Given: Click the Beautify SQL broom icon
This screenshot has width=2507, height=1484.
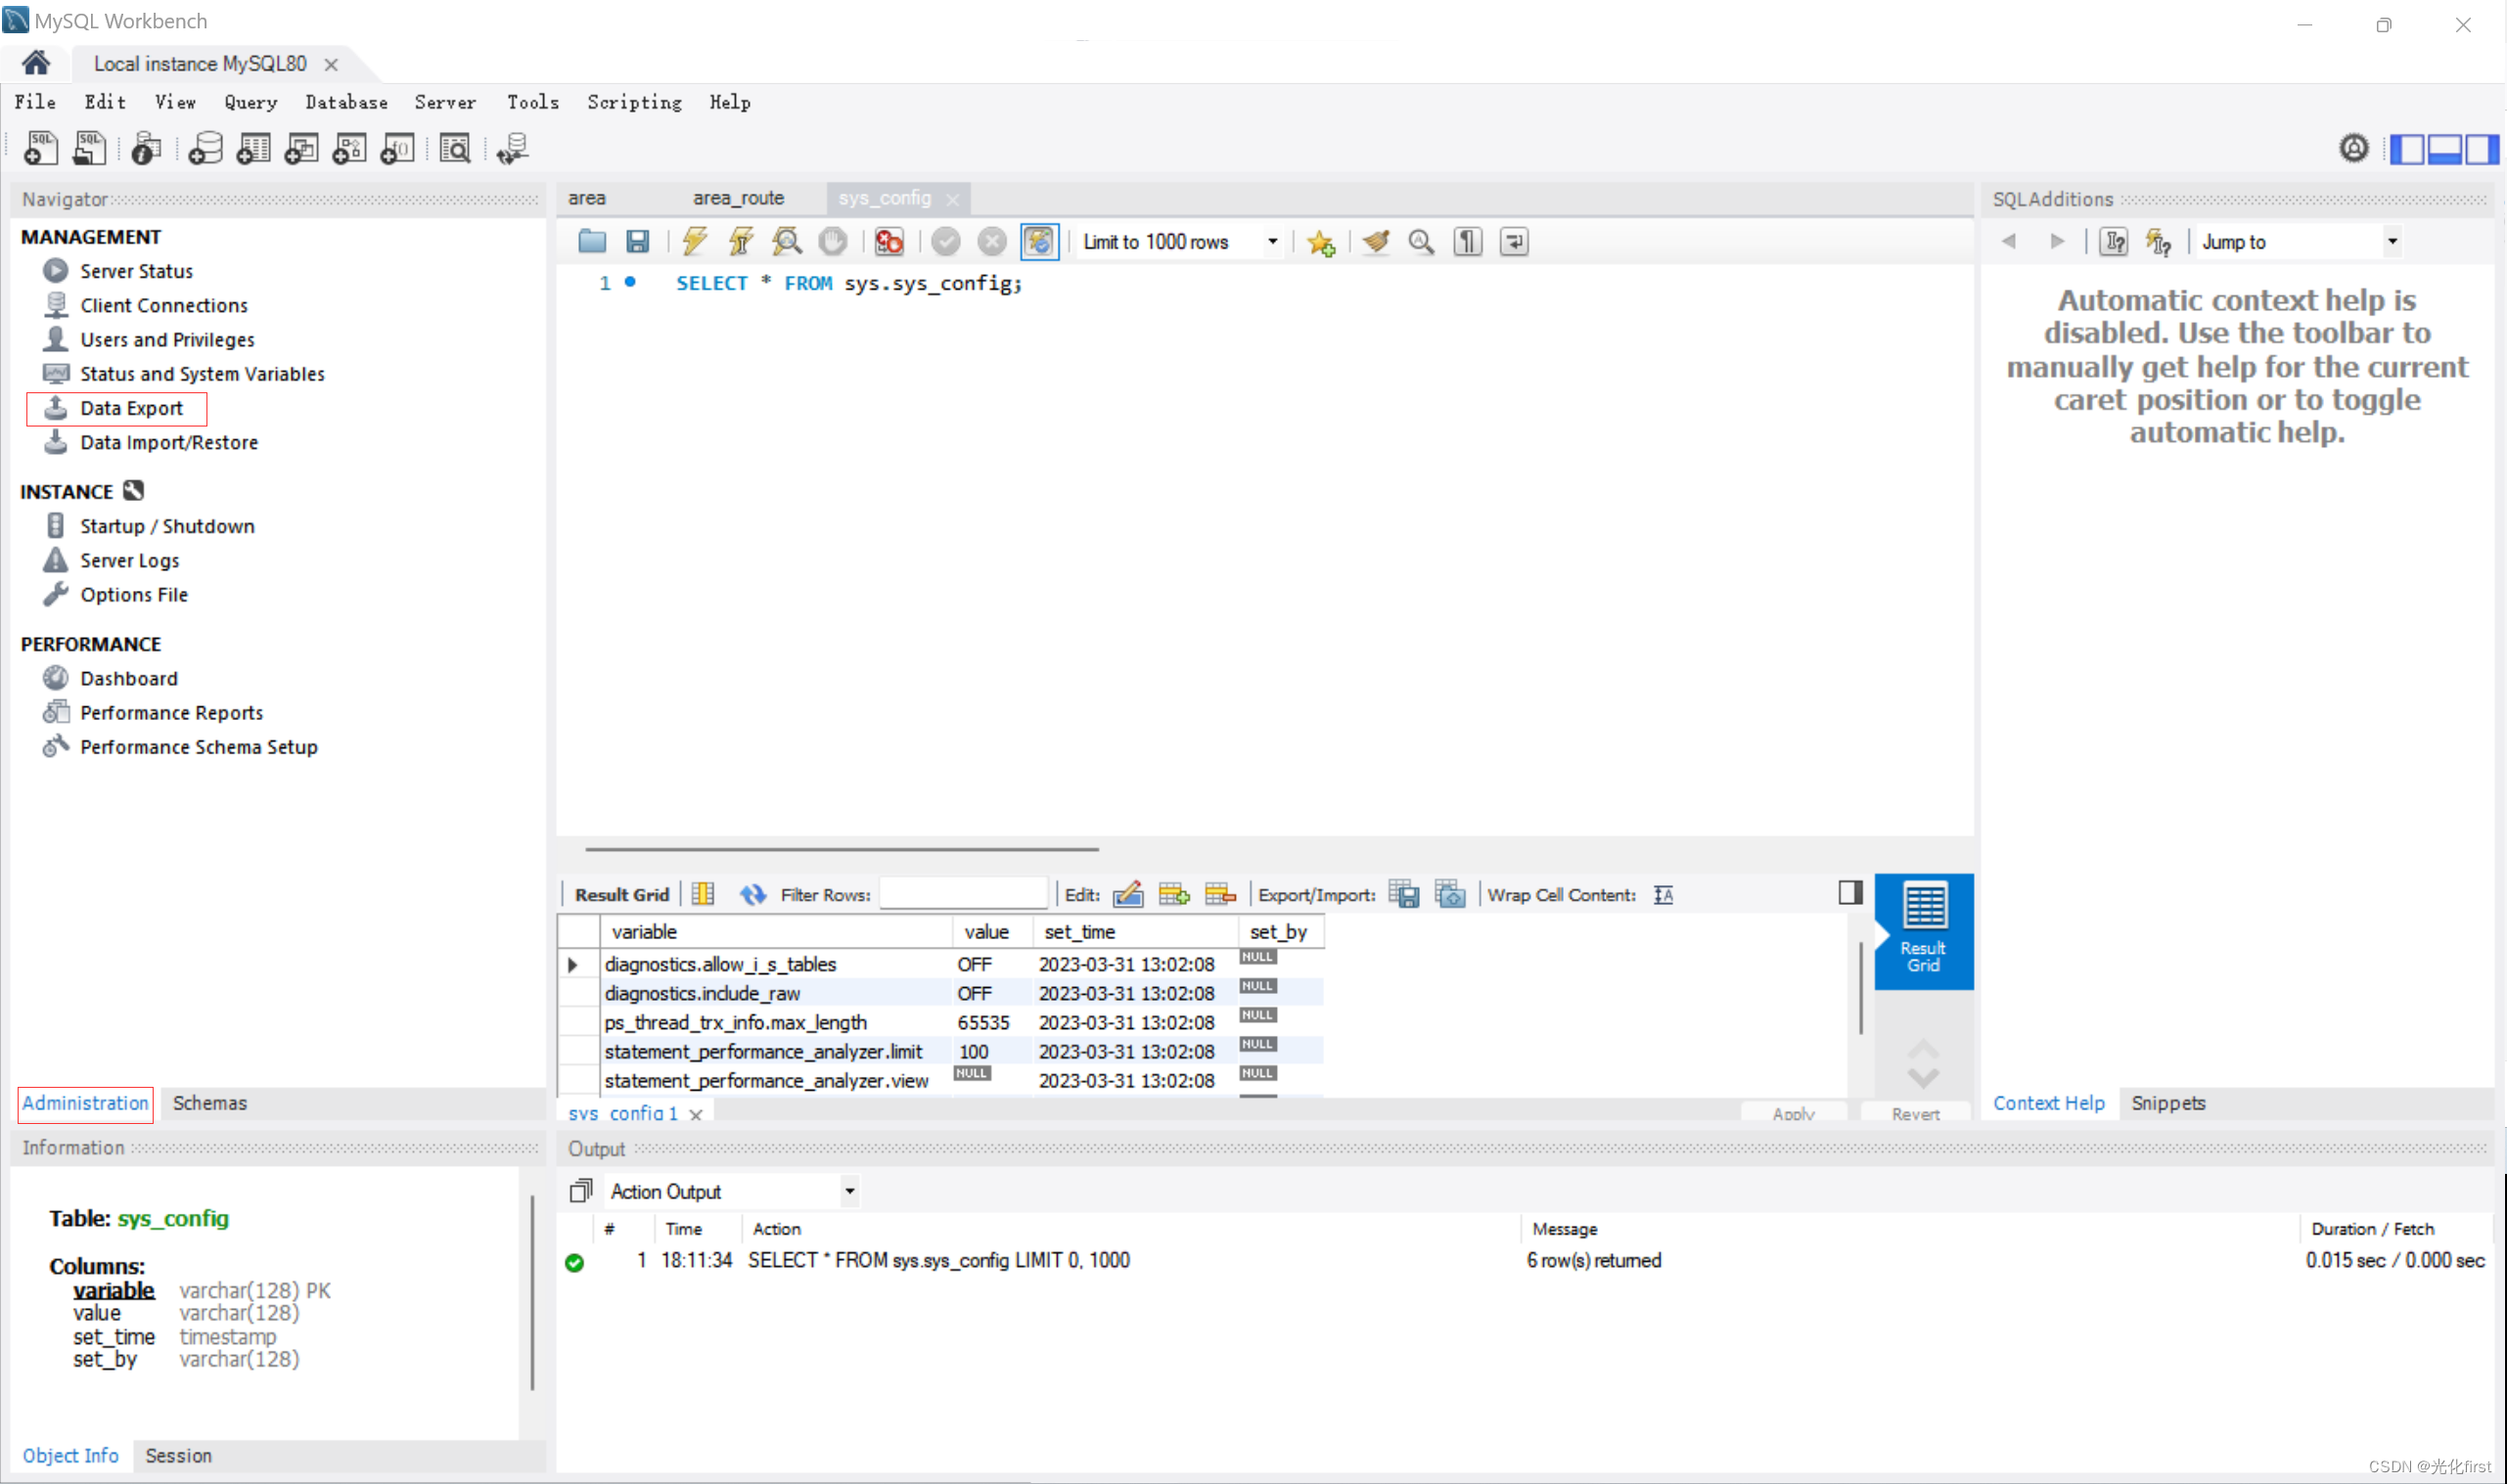Looking at the screenshot, I should (x=1377, y=241).
